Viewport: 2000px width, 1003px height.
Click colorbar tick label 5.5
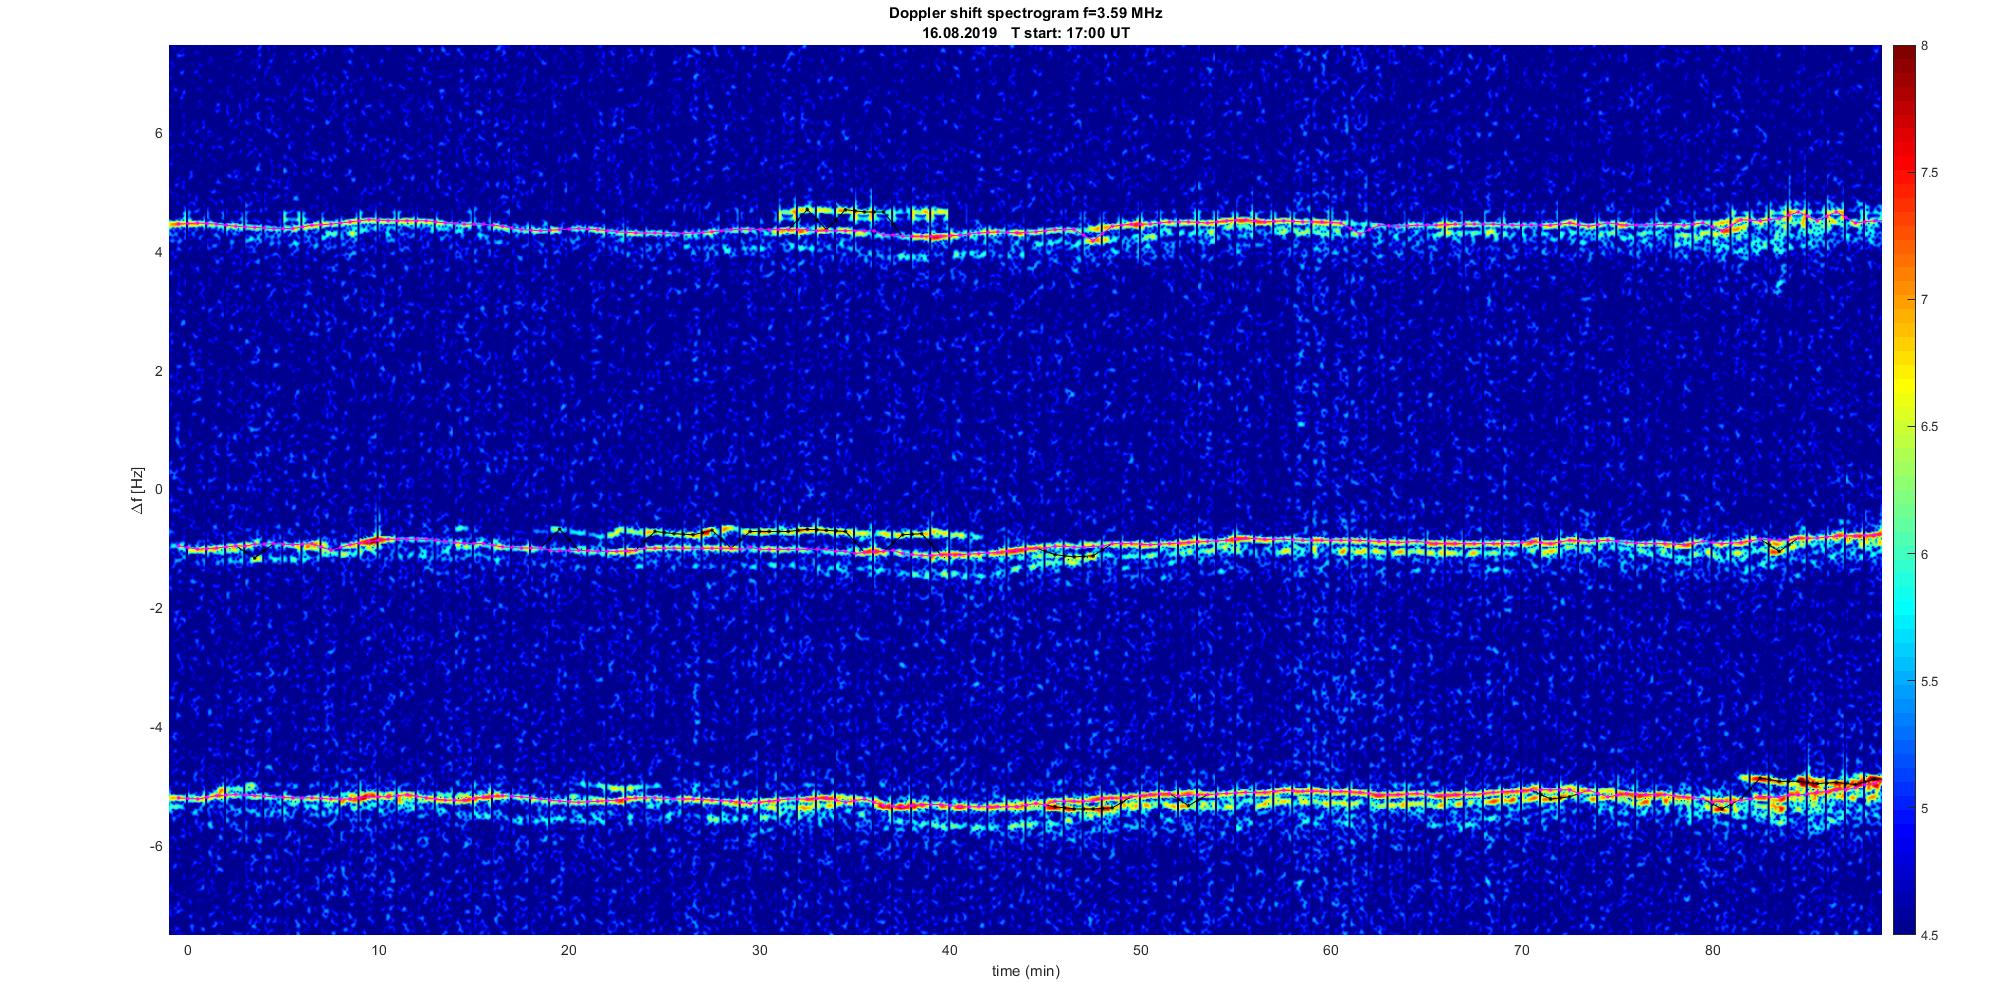[1929, 682]
